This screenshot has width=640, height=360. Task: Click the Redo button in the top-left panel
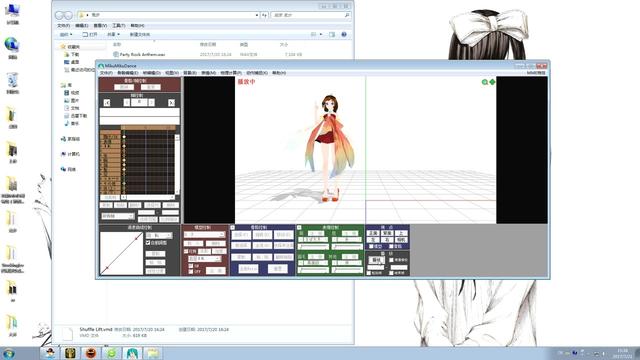click(x=151, y=87)
